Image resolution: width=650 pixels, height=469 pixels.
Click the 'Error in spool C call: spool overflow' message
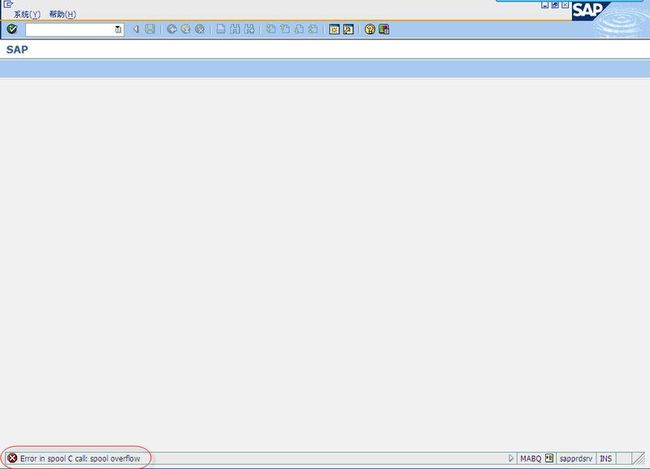tap(80, 459)
